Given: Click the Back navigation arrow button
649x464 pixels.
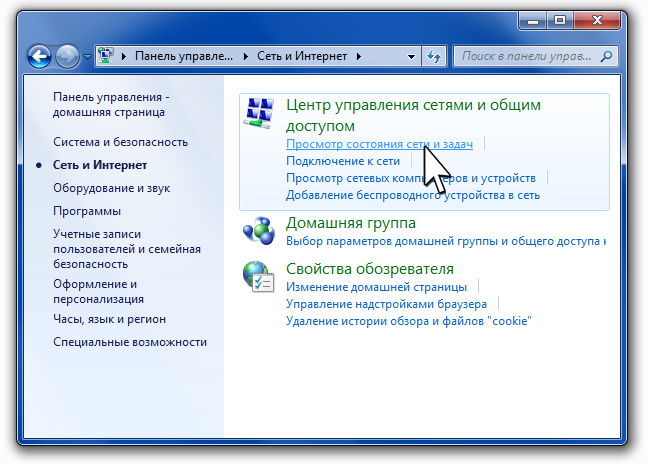Looking at the screenshot, I should coord(40,56).
